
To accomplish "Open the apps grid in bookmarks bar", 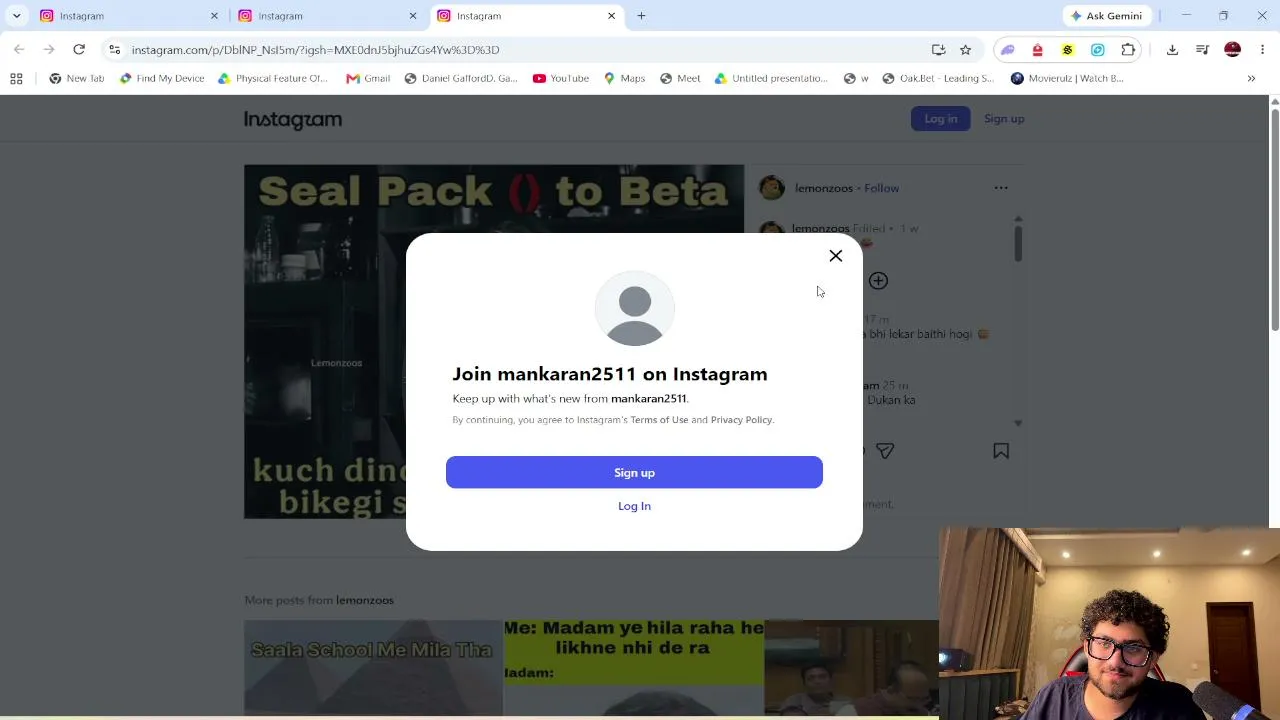I will (x=16, y=78).
